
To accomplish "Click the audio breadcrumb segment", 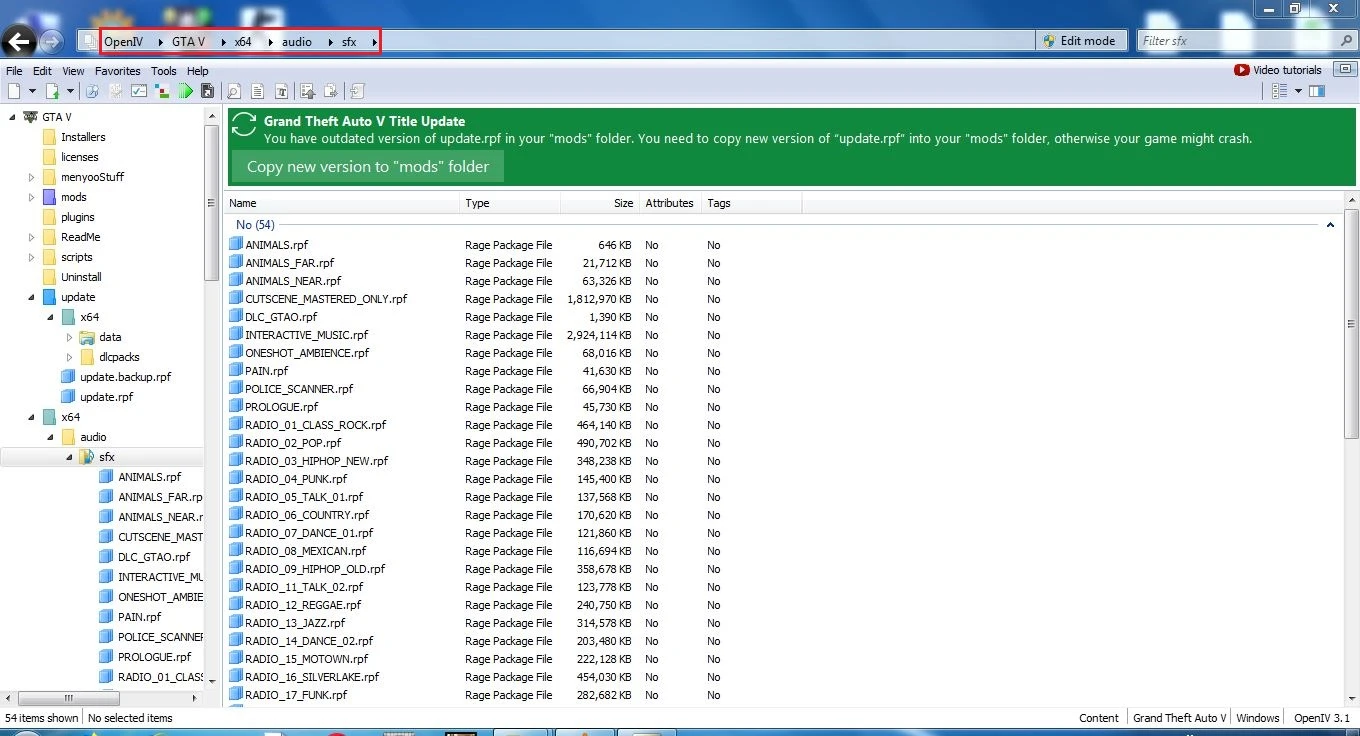I will [296, 42].
